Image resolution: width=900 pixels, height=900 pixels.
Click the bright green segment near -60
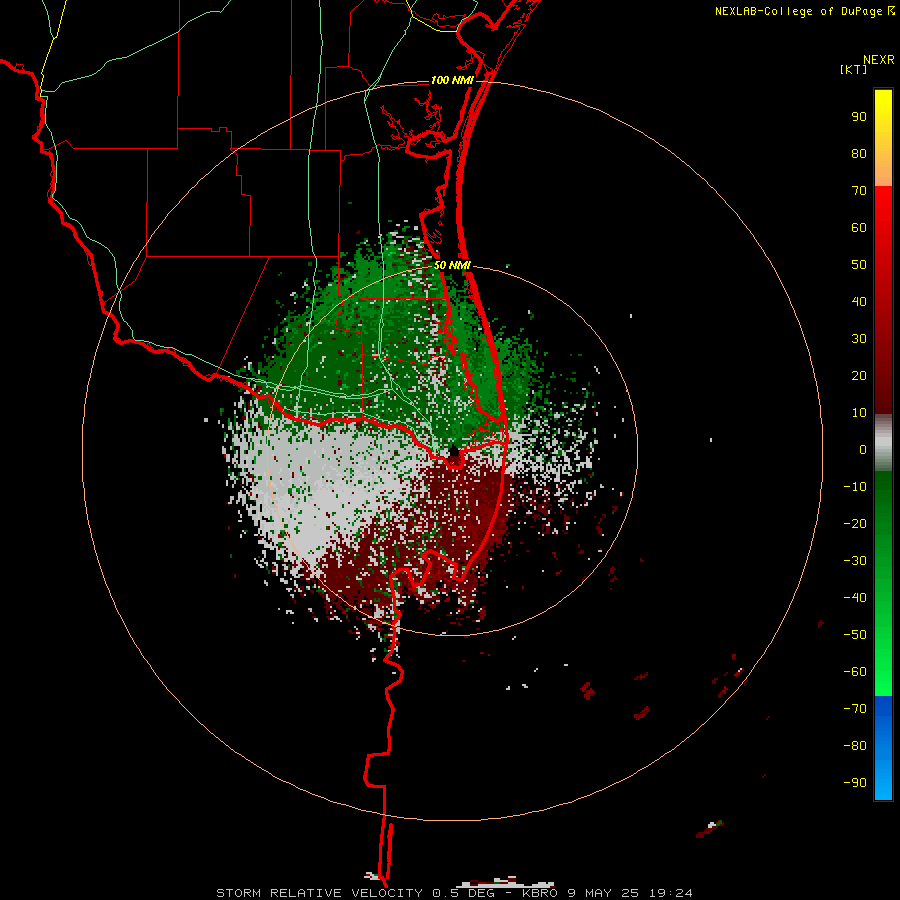pos(883,672)
